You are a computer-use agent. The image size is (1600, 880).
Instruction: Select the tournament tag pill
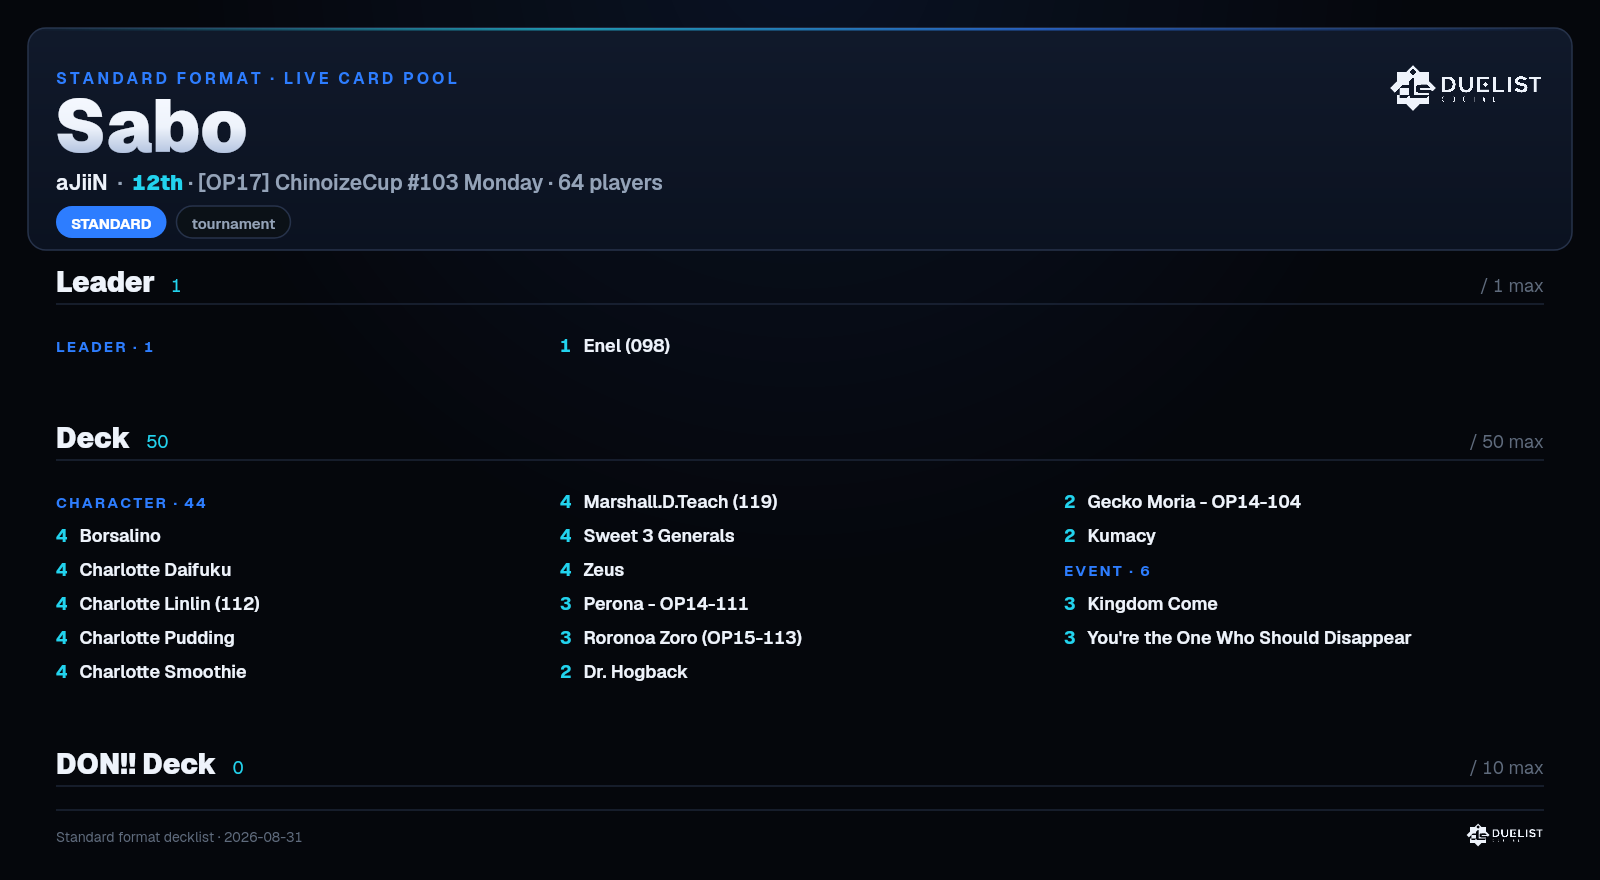coord(233,223)
